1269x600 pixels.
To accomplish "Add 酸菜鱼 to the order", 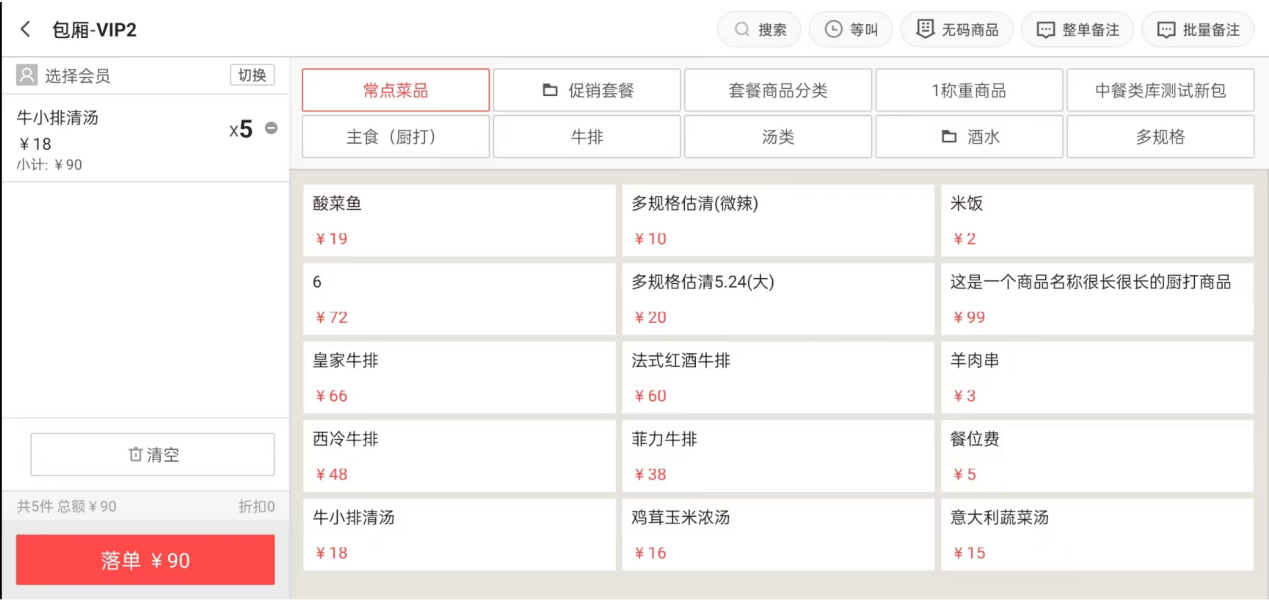I will tap(460, 221).
